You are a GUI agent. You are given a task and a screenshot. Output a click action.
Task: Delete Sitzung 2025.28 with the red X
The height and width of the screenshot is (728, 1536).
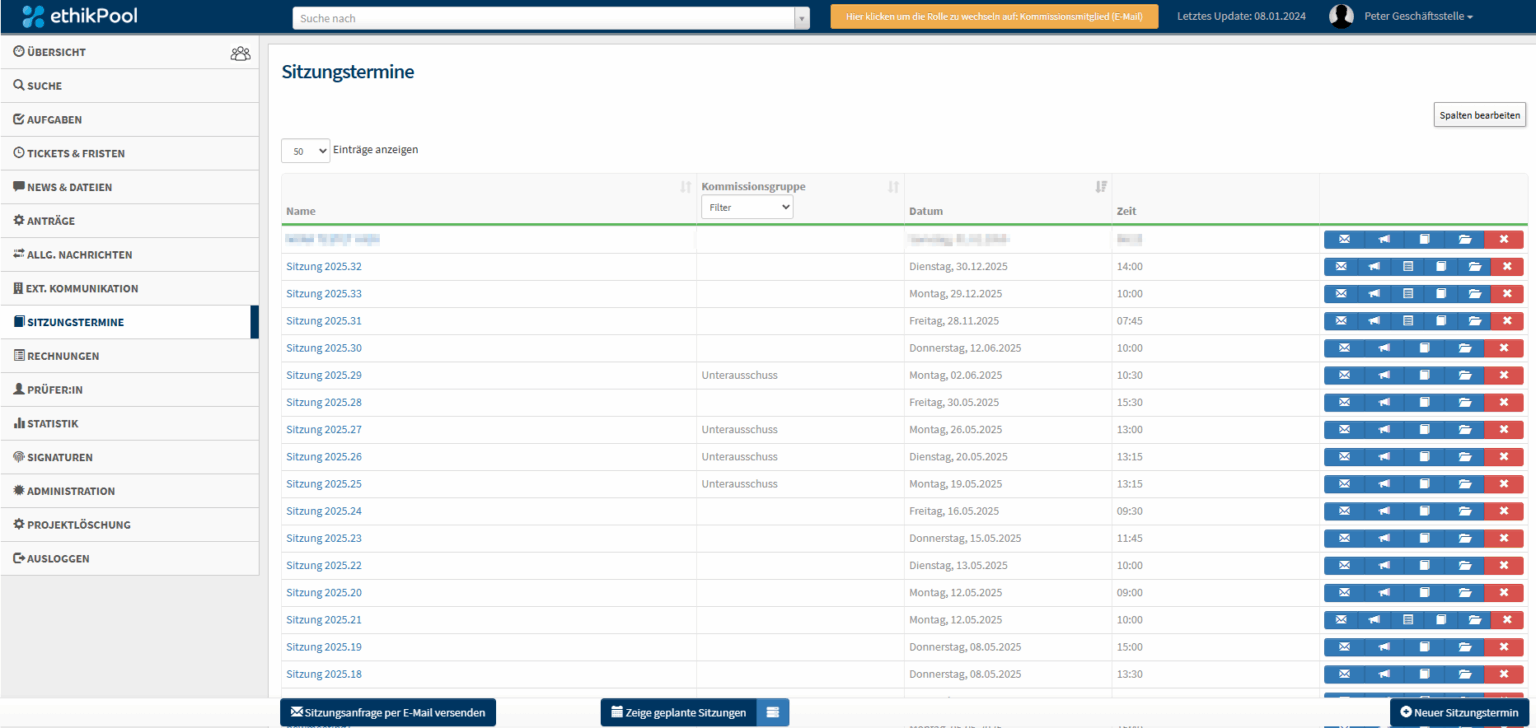tap(1504, 402)
